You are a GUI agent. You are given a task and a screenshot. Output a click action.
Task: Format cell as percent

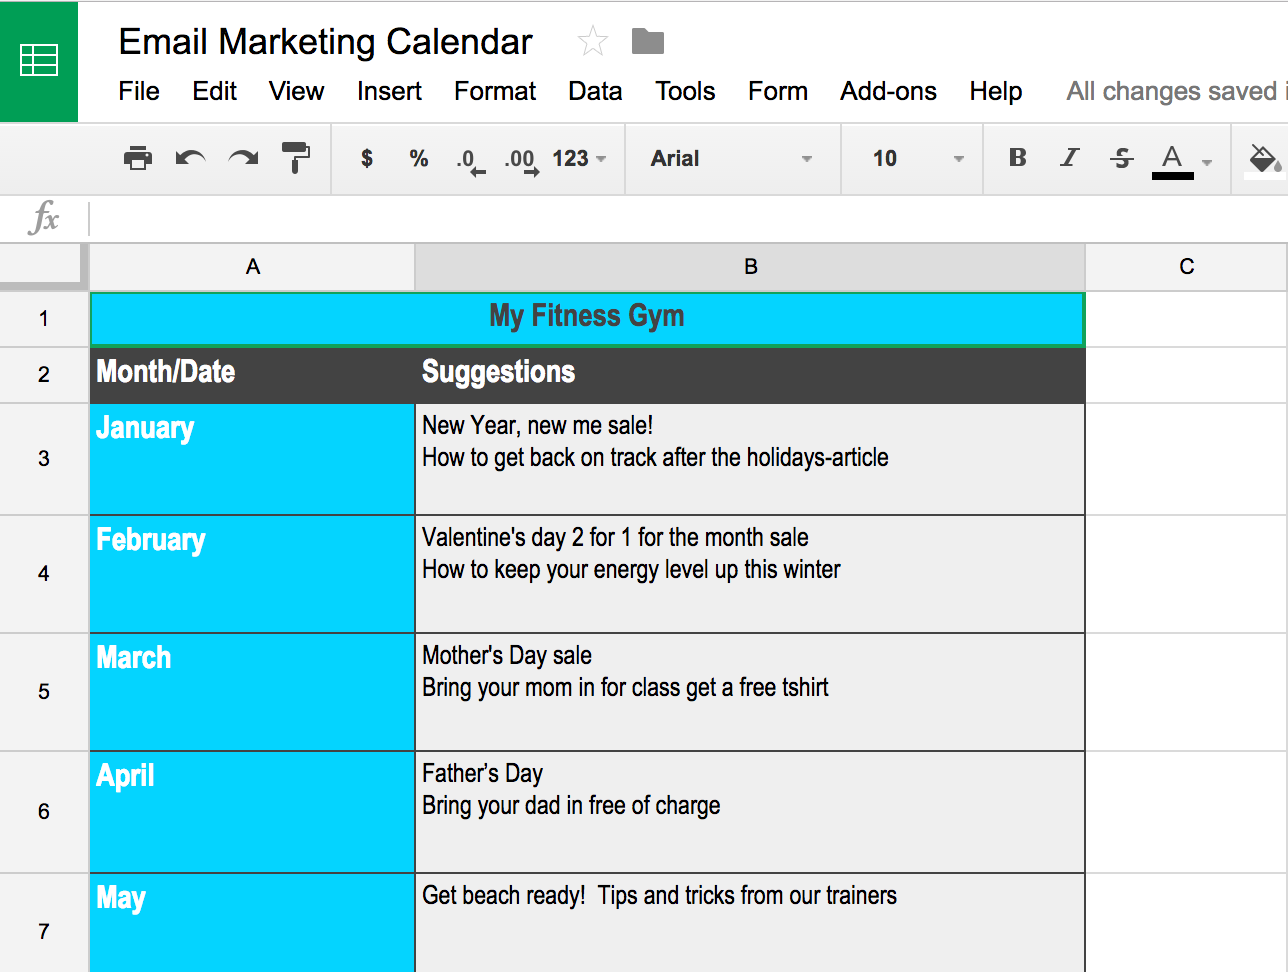[x=419, y=158]
